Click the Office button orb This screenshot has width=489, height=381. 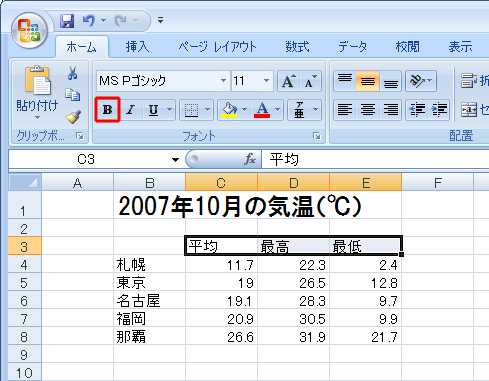[x=29, y=31]
